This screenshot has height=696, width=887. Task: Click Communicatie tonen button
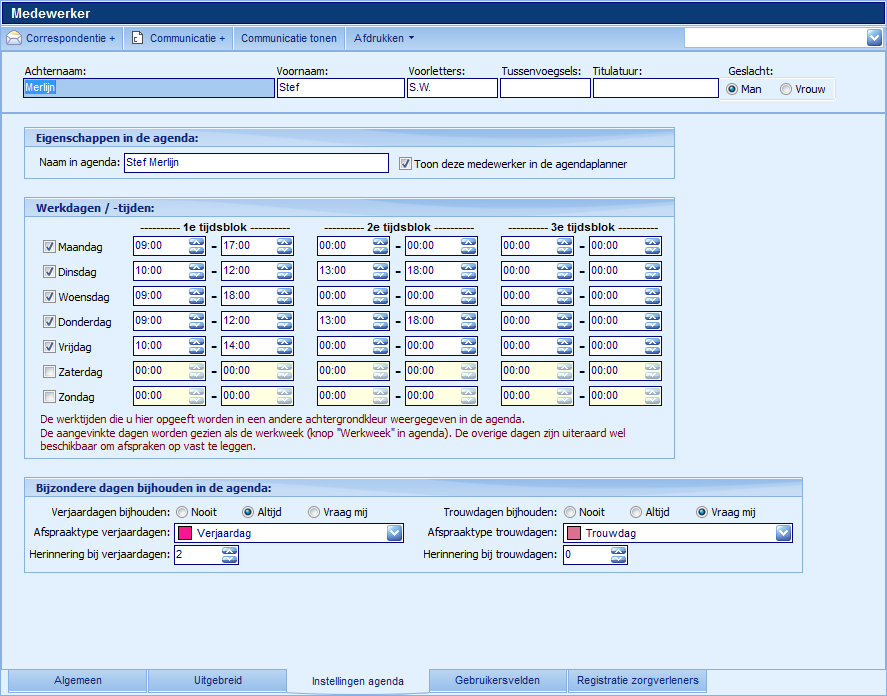289,38
